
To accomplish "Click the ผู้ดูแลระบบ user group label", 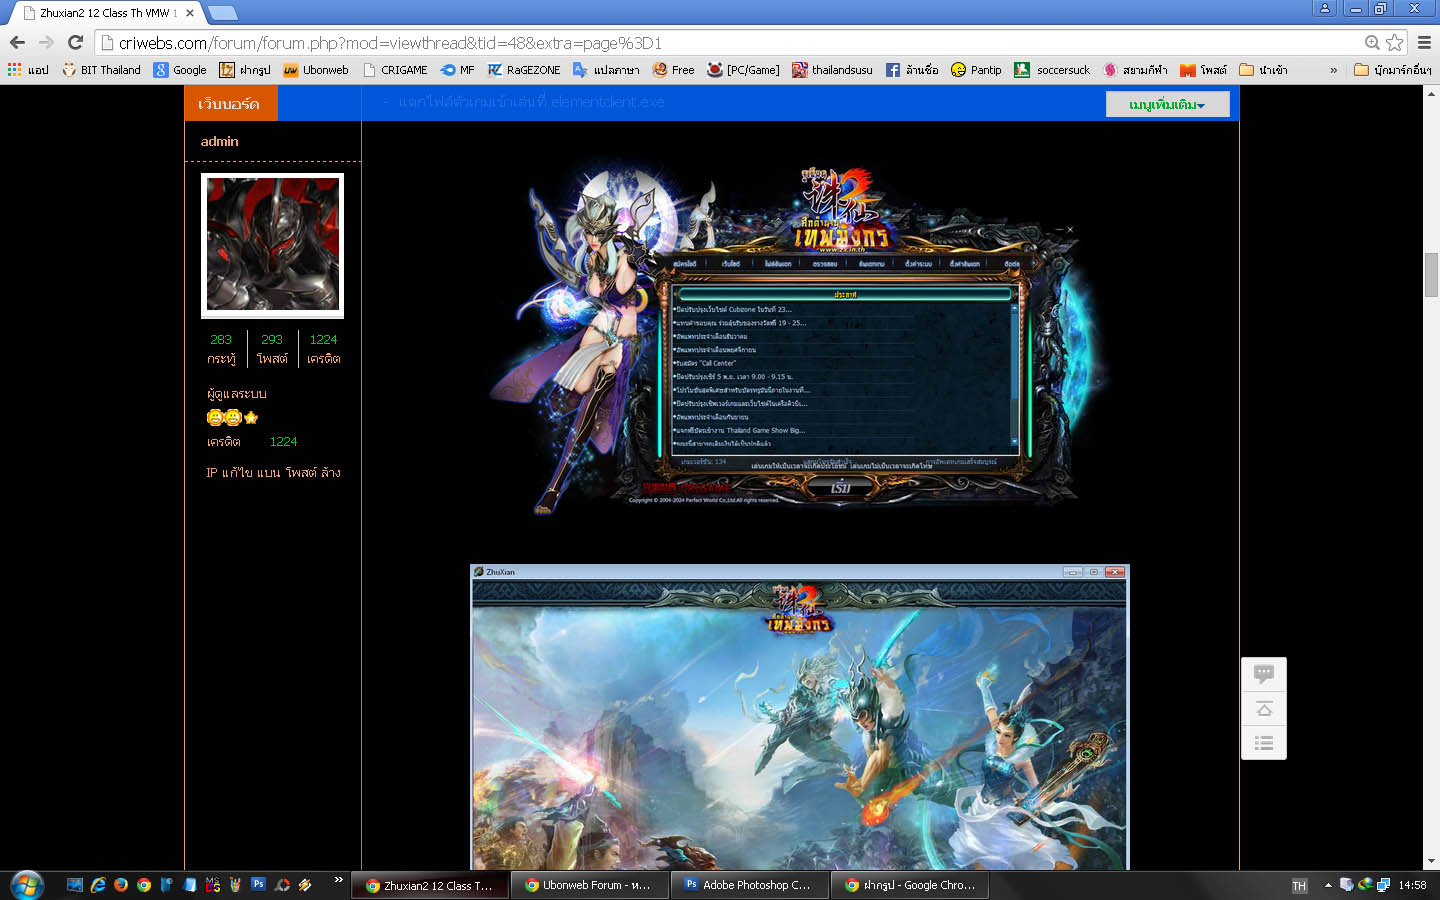I will (x=237, y=394).
